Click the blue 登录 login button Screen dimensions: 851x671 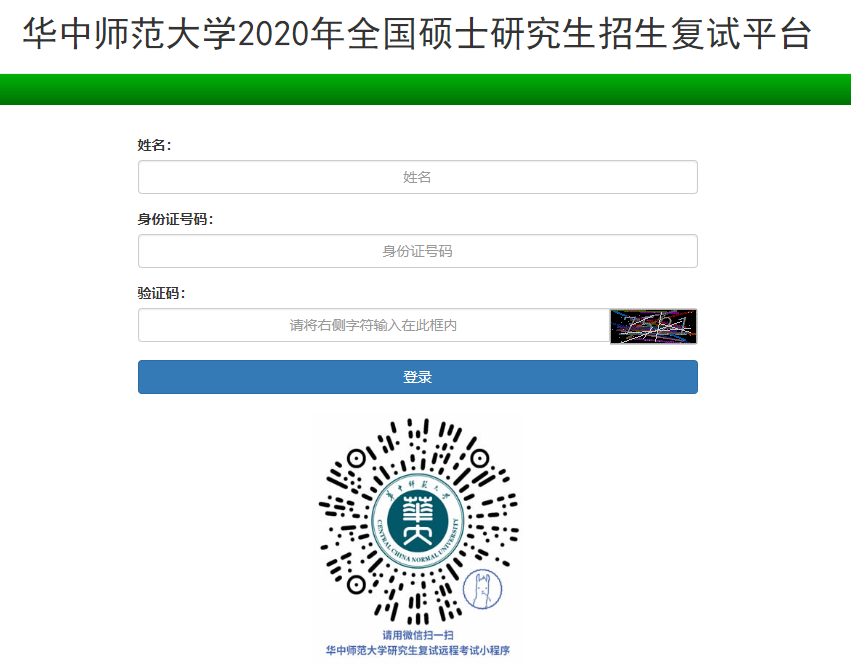417,377
